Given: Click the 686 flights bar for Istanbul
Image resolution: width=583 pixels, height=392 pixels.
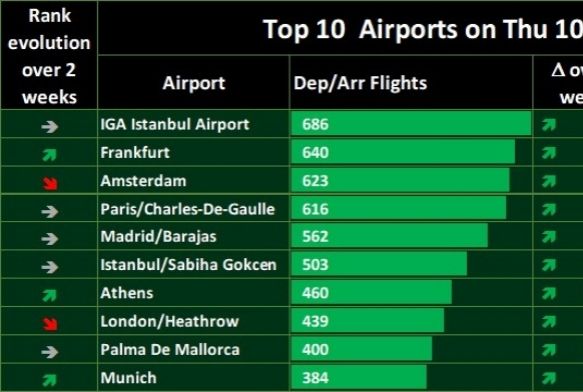Looking at the screenshot, I should (x=411, y=124).
